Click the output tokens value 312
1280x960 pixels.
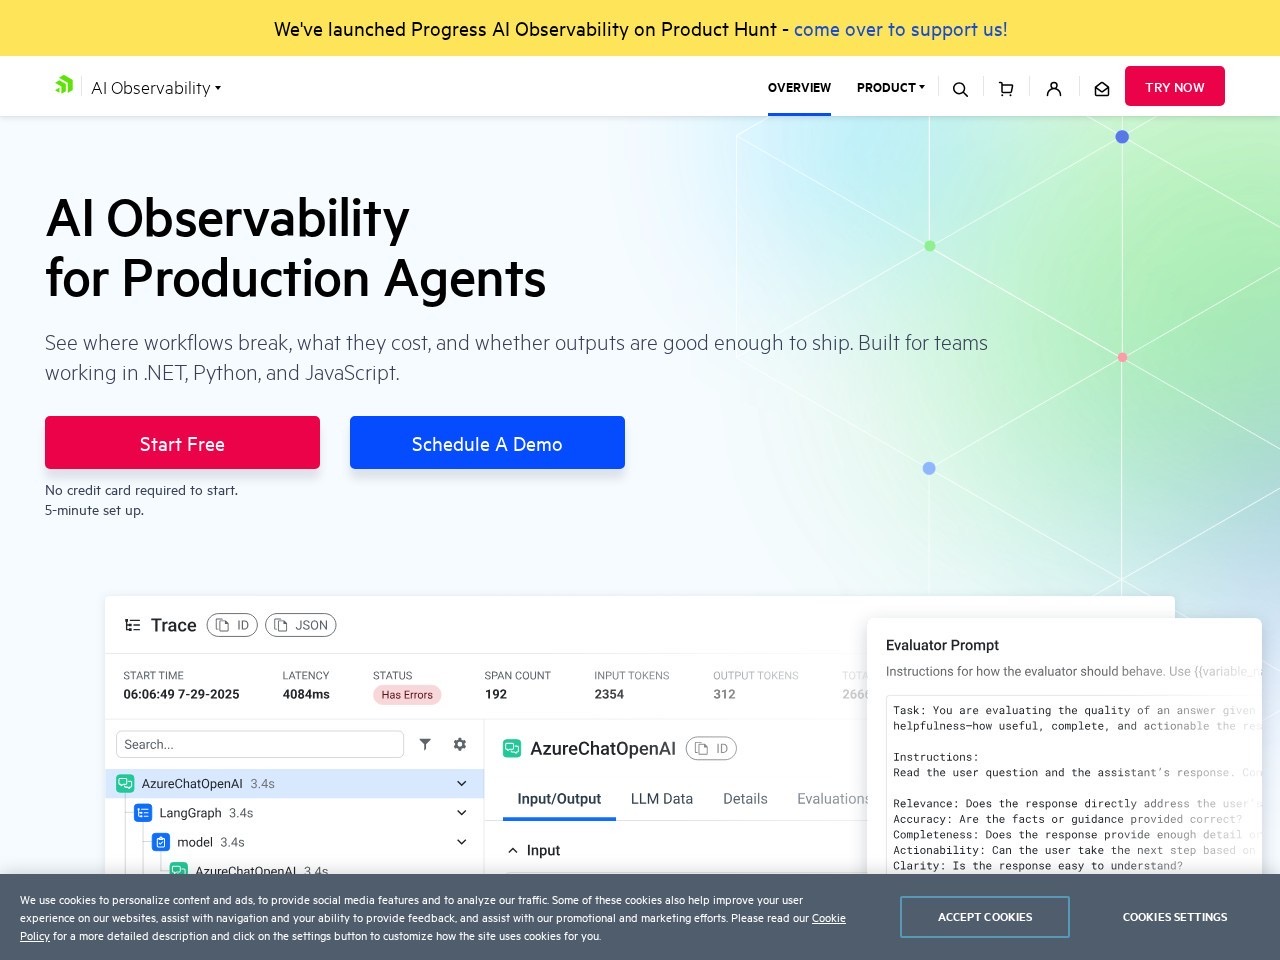click(724, 694)
